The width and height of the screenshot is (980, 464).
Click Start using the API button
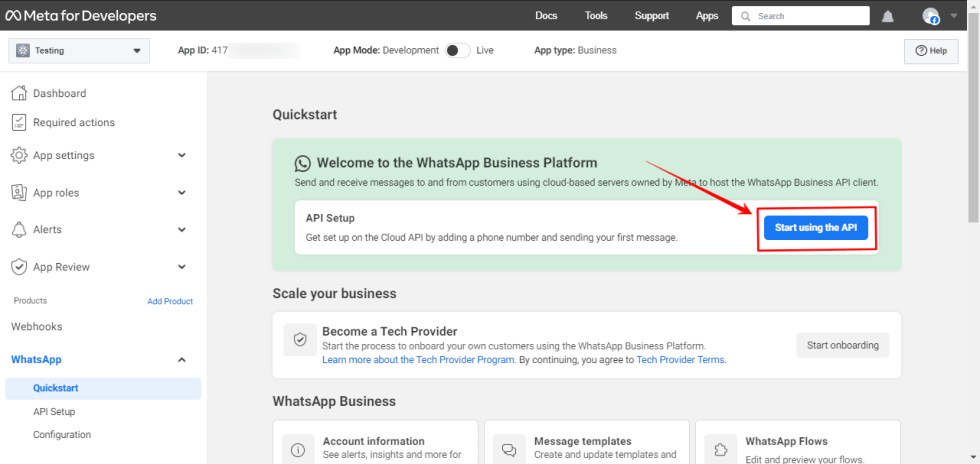tap(815, 228)
